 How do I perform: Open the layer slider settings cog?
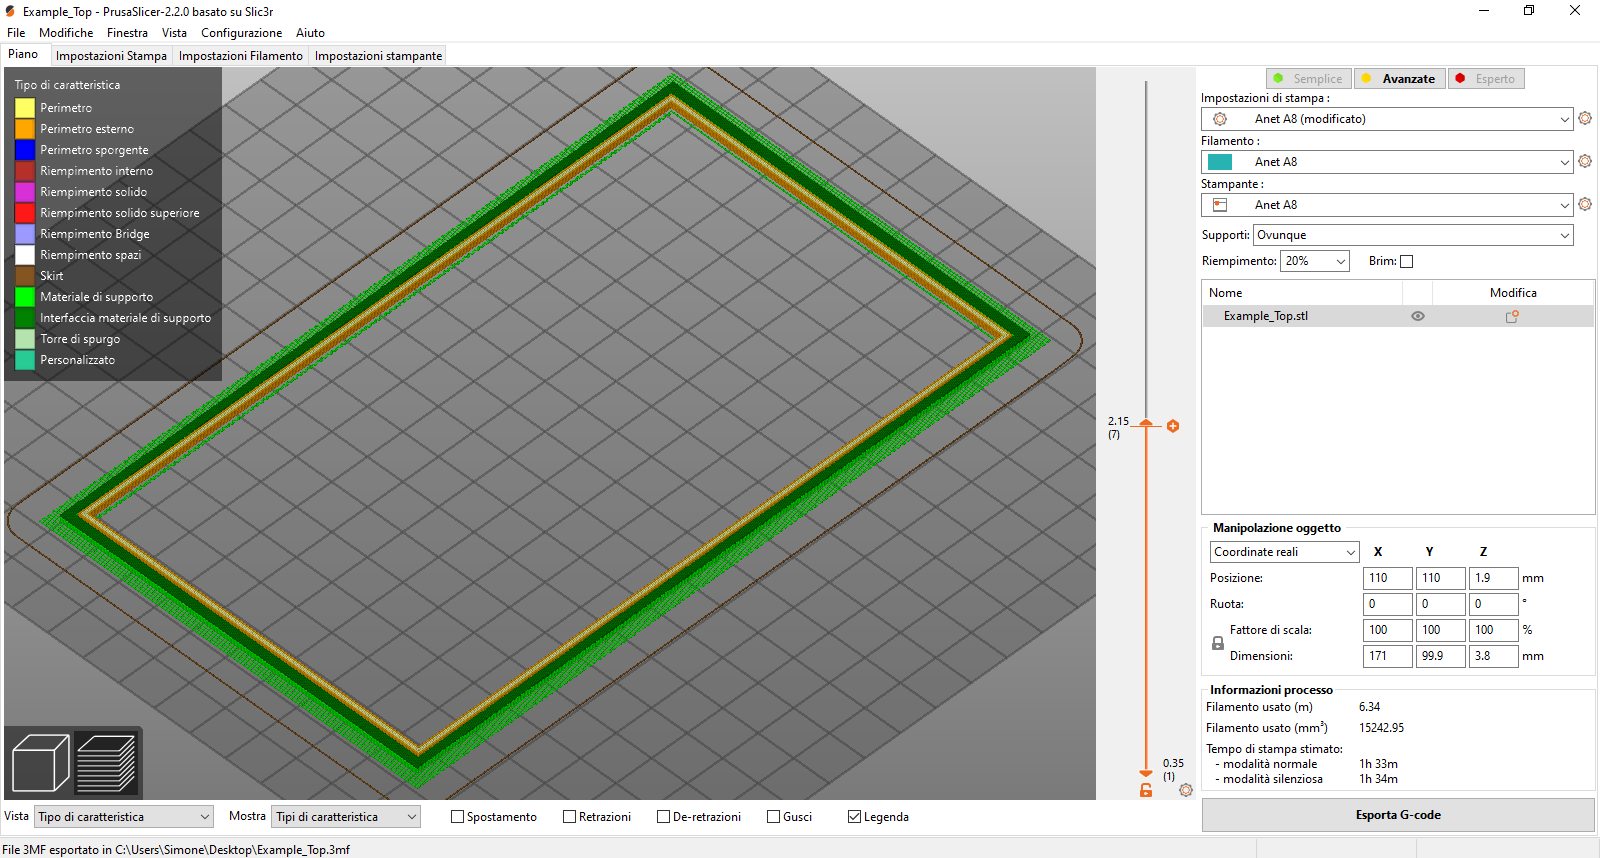[x=1186, y=790]
